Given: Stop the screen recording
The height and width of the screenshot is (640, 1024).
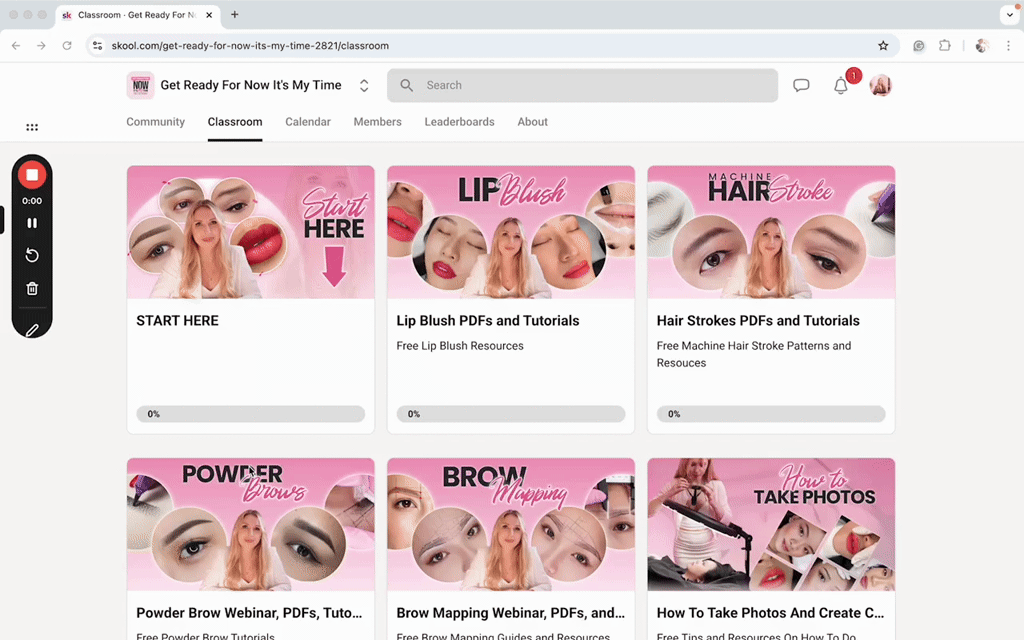Looking at the screenshot, I should [x=32, y=175].
